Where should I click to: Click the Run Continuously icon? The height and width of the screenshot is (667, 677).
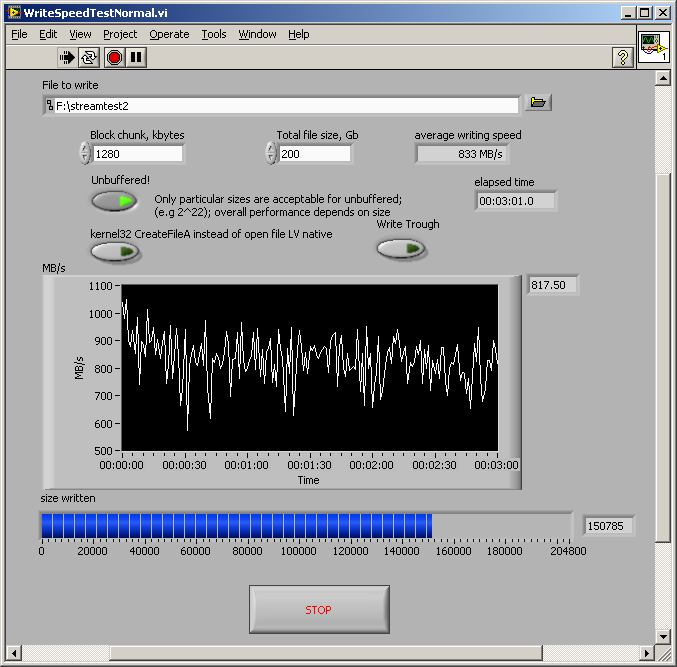(x=90, y=57)
